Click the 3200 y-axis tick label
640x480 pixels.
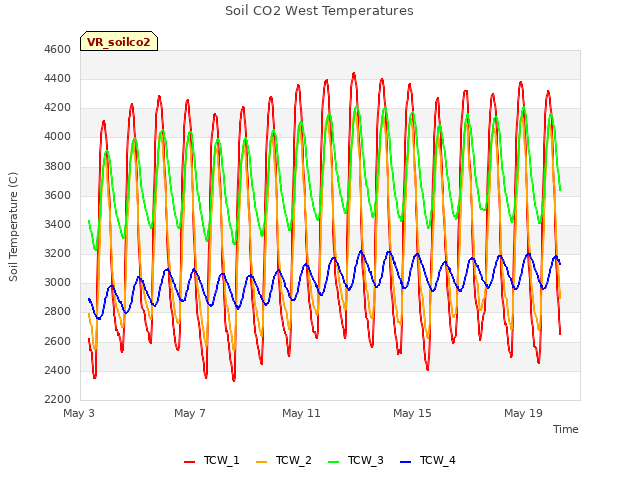pos(58,253)
